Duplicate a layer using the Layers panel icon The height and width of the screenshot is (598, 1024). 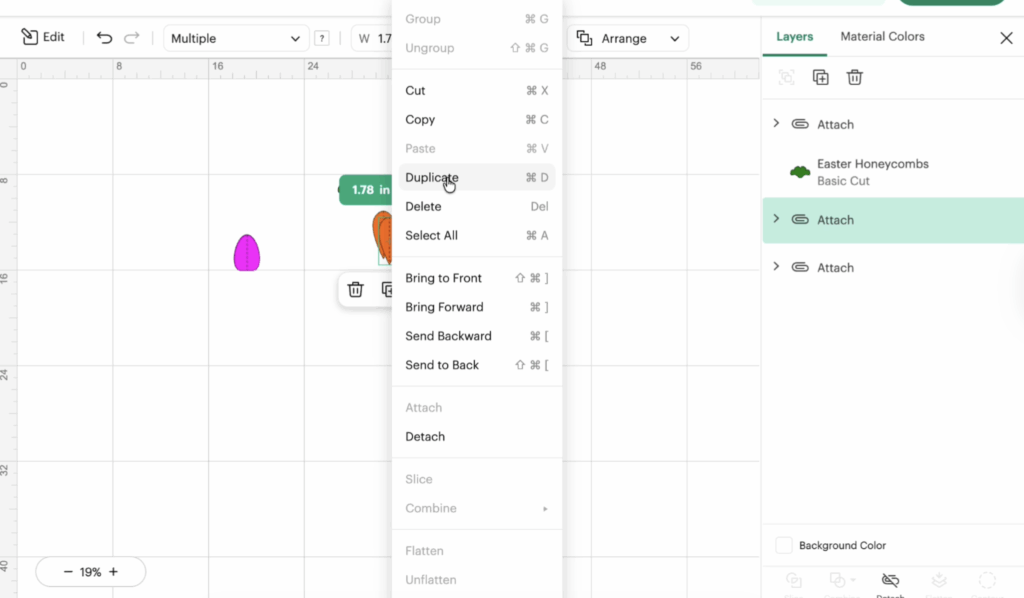tap(822, 76)
